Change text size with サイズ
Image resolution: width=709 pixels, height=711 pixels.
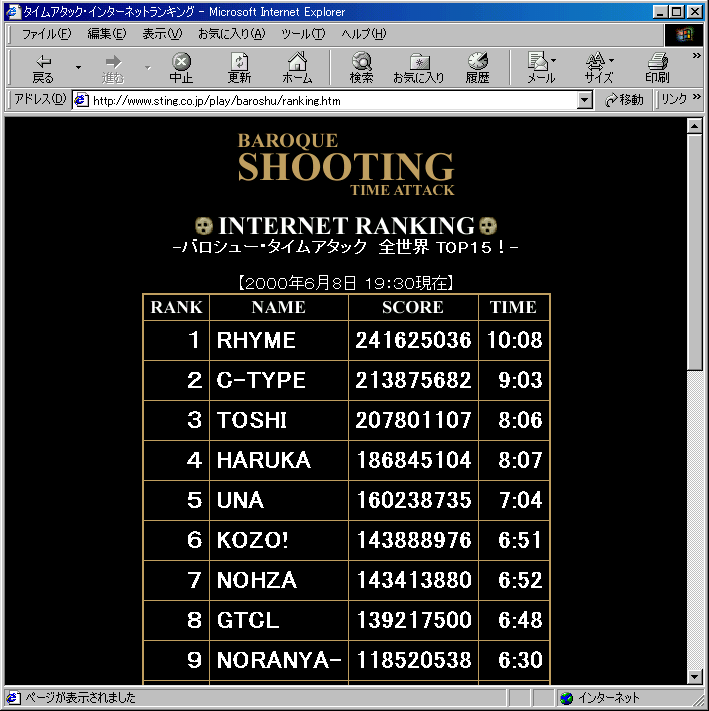click(599, 68)
